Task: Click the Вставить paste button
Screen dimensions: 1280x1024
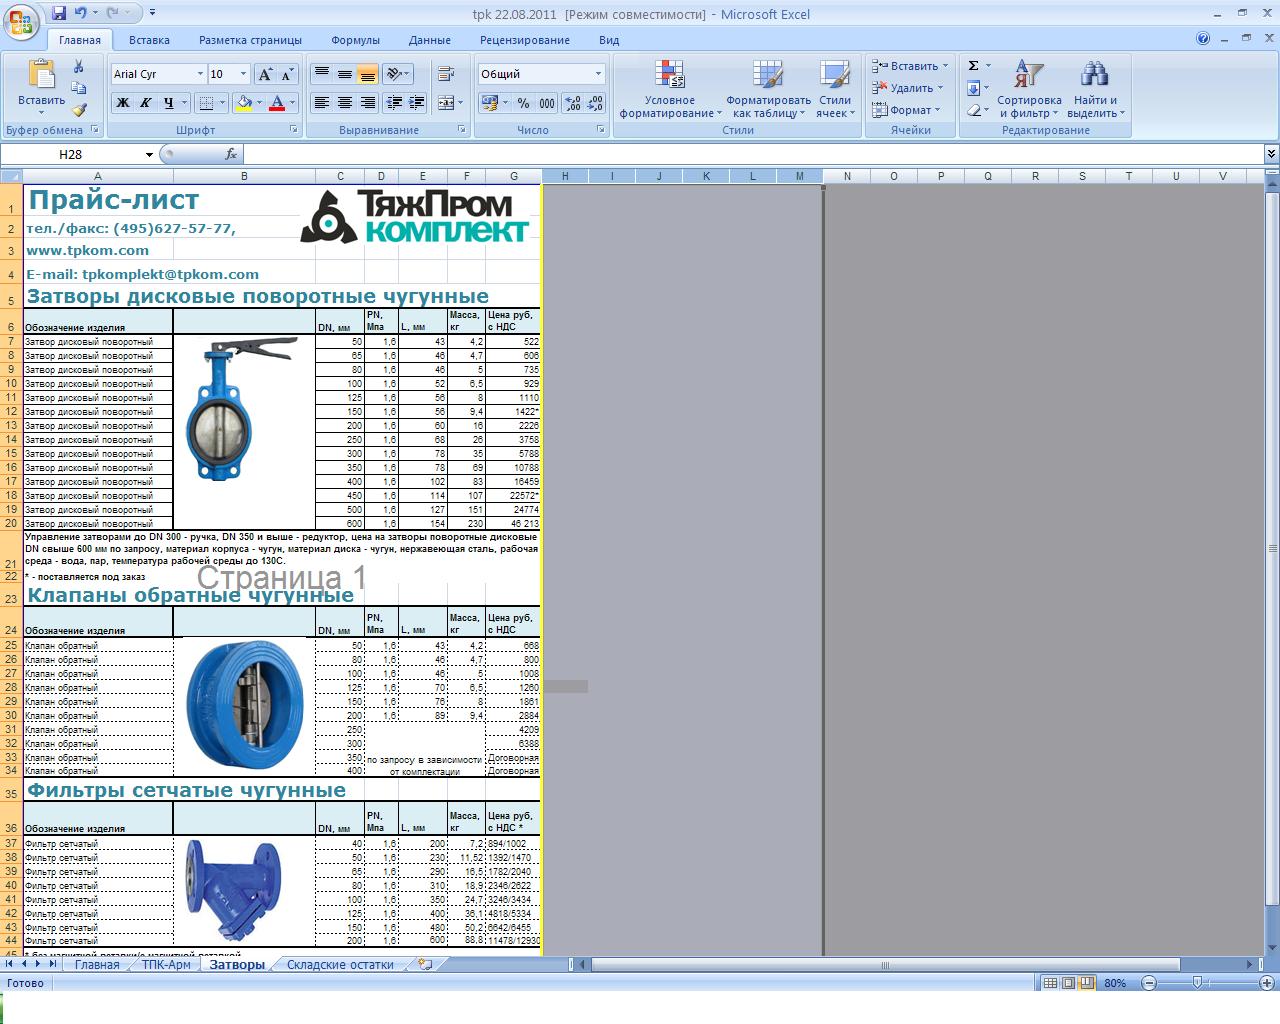Action: [41, 85]
